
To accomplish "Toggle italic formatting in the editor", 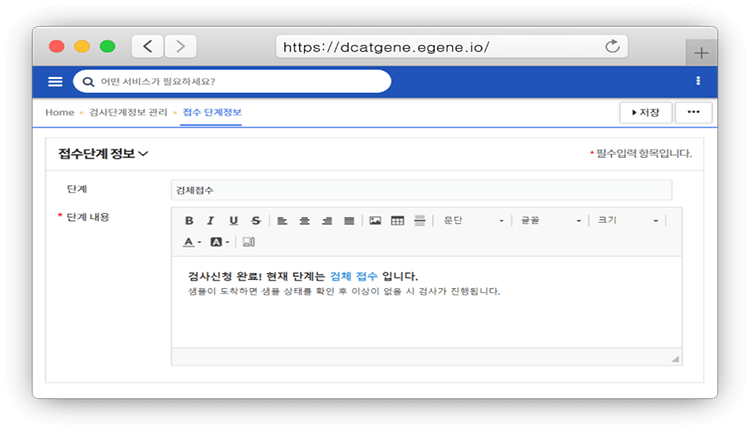I will pos(210,221).
